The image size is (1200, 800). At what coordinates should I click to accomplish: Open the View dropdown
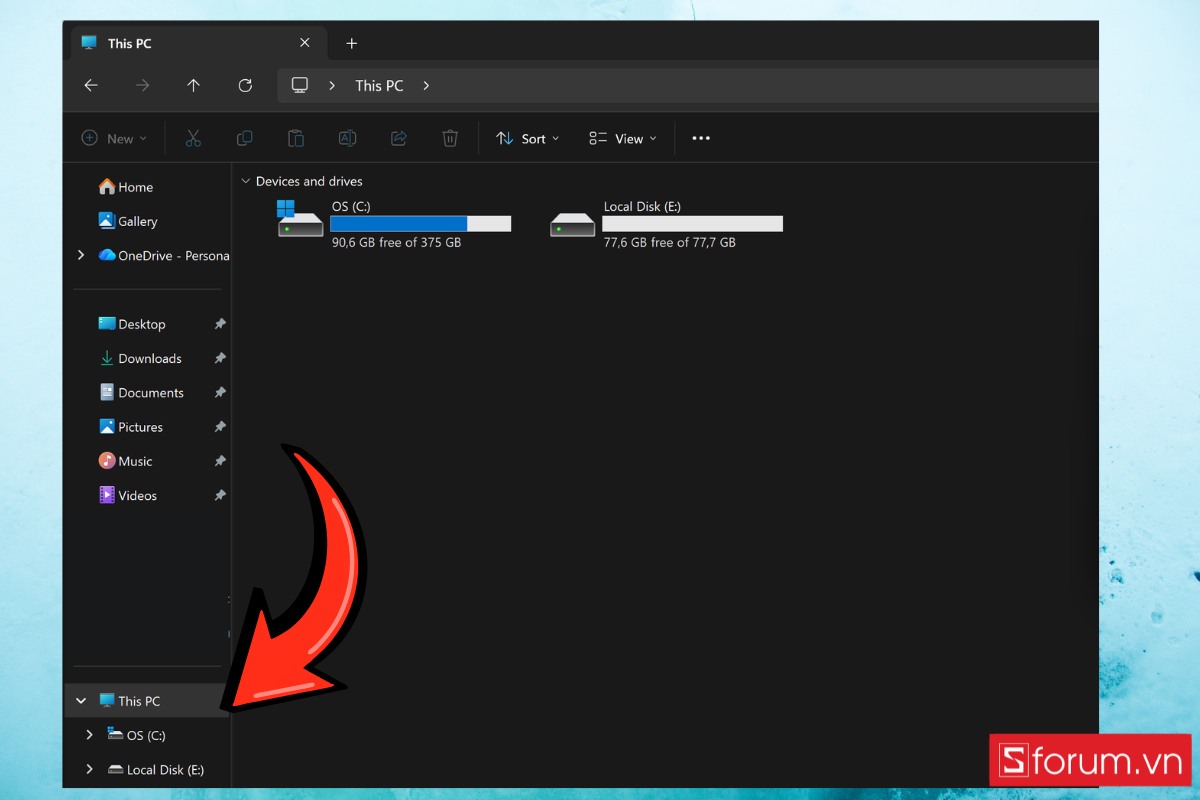[622, 138]
